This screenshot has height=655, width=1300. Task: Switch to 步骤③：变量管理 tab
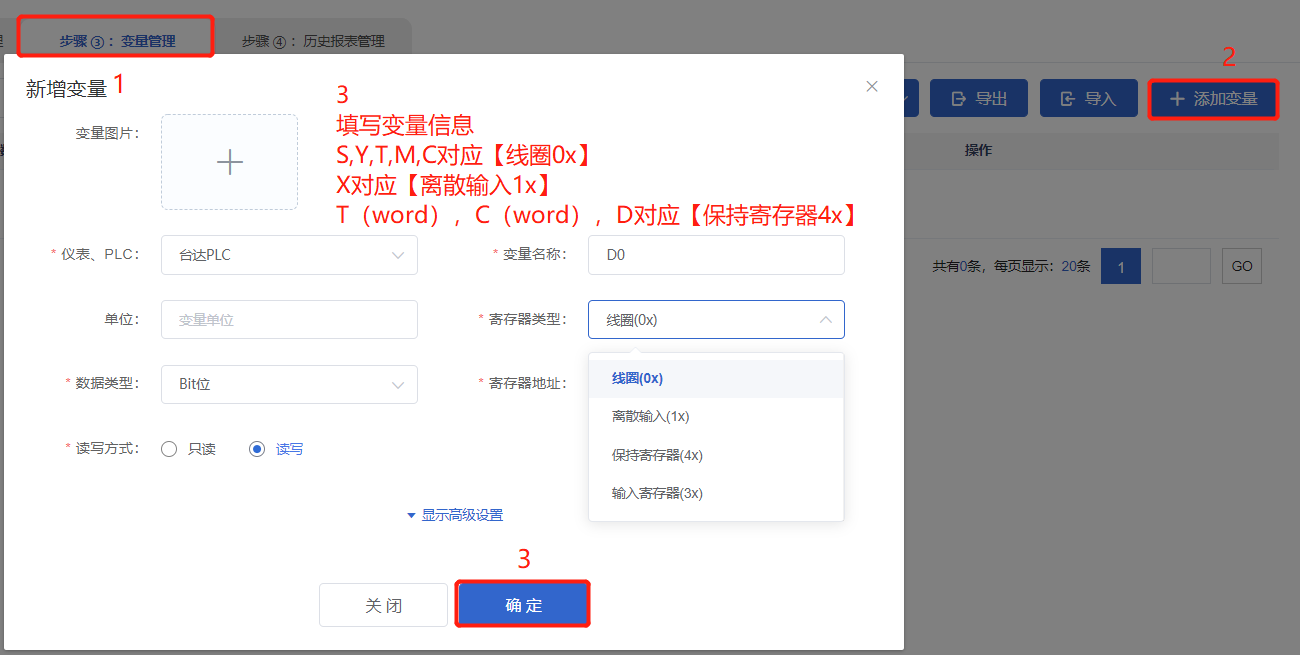click(117, 41)
